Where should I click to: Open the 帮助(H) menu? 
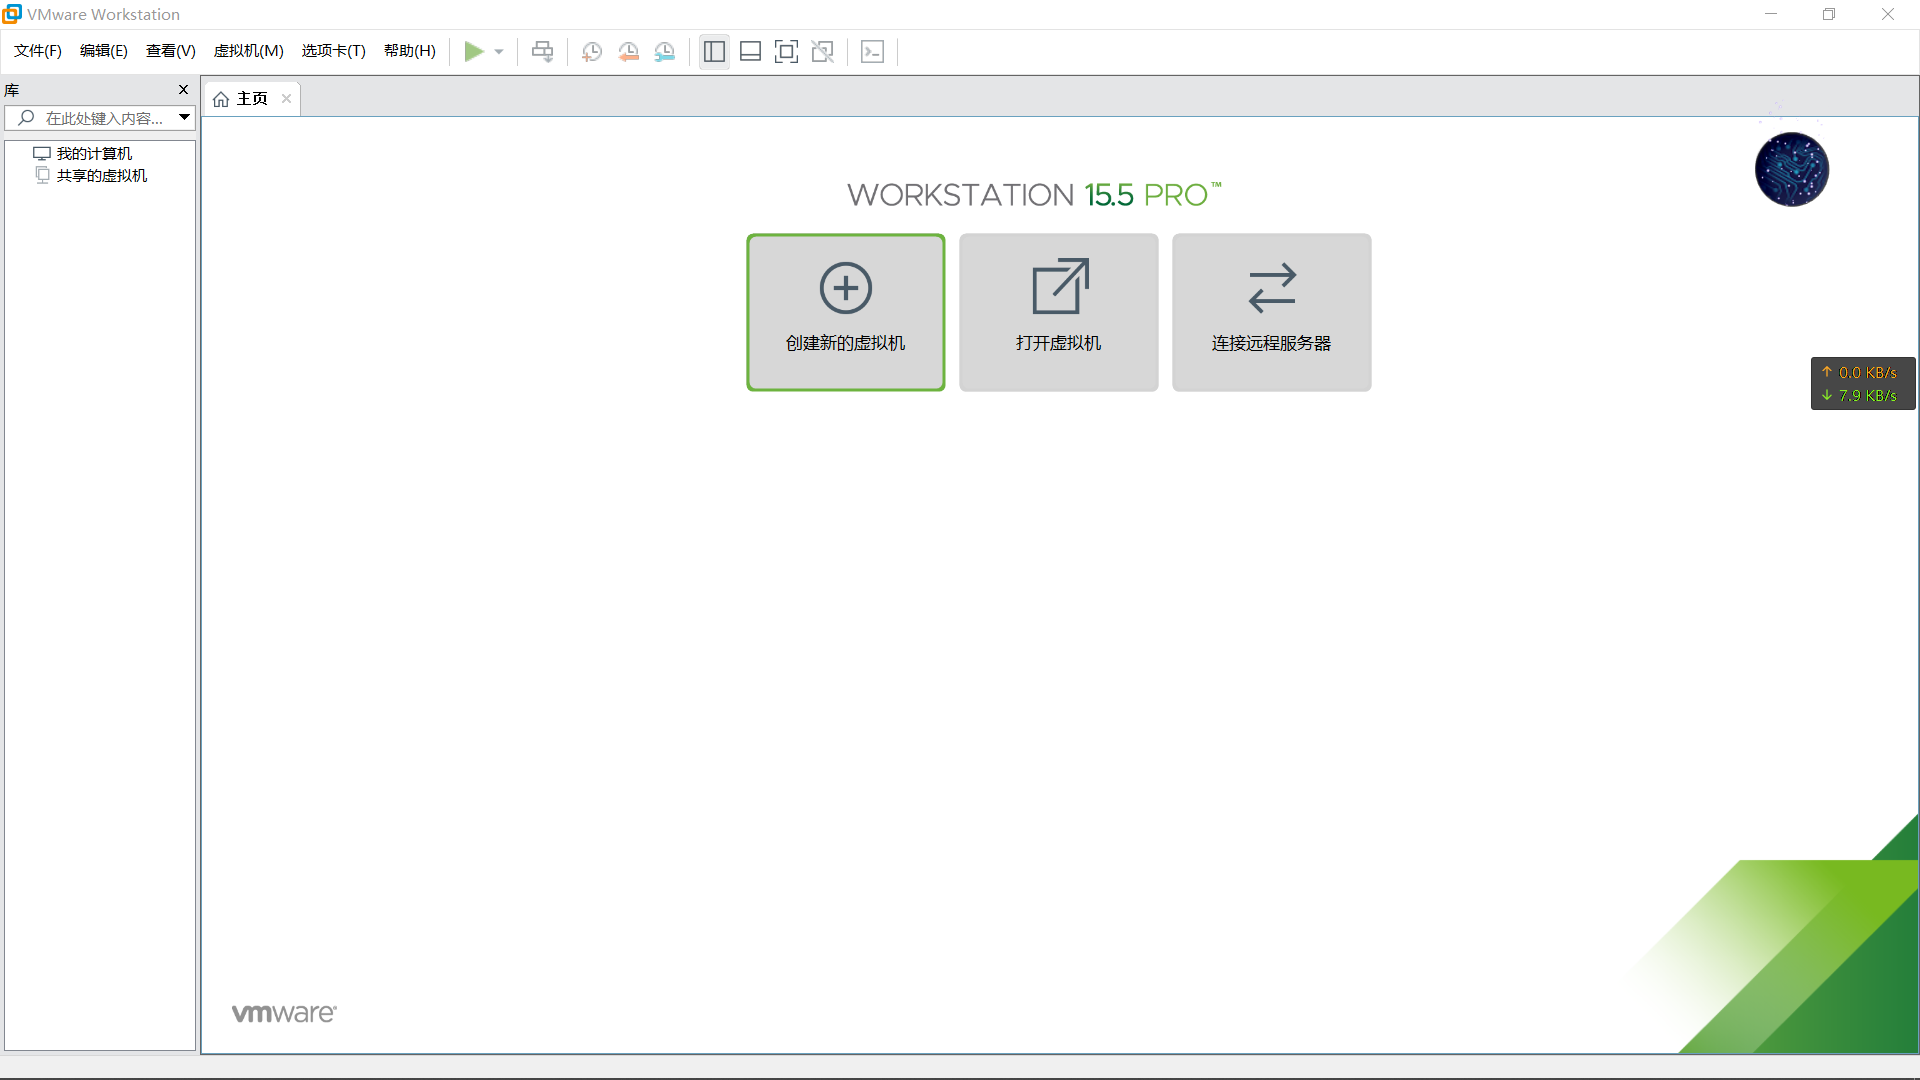point(410,51)
